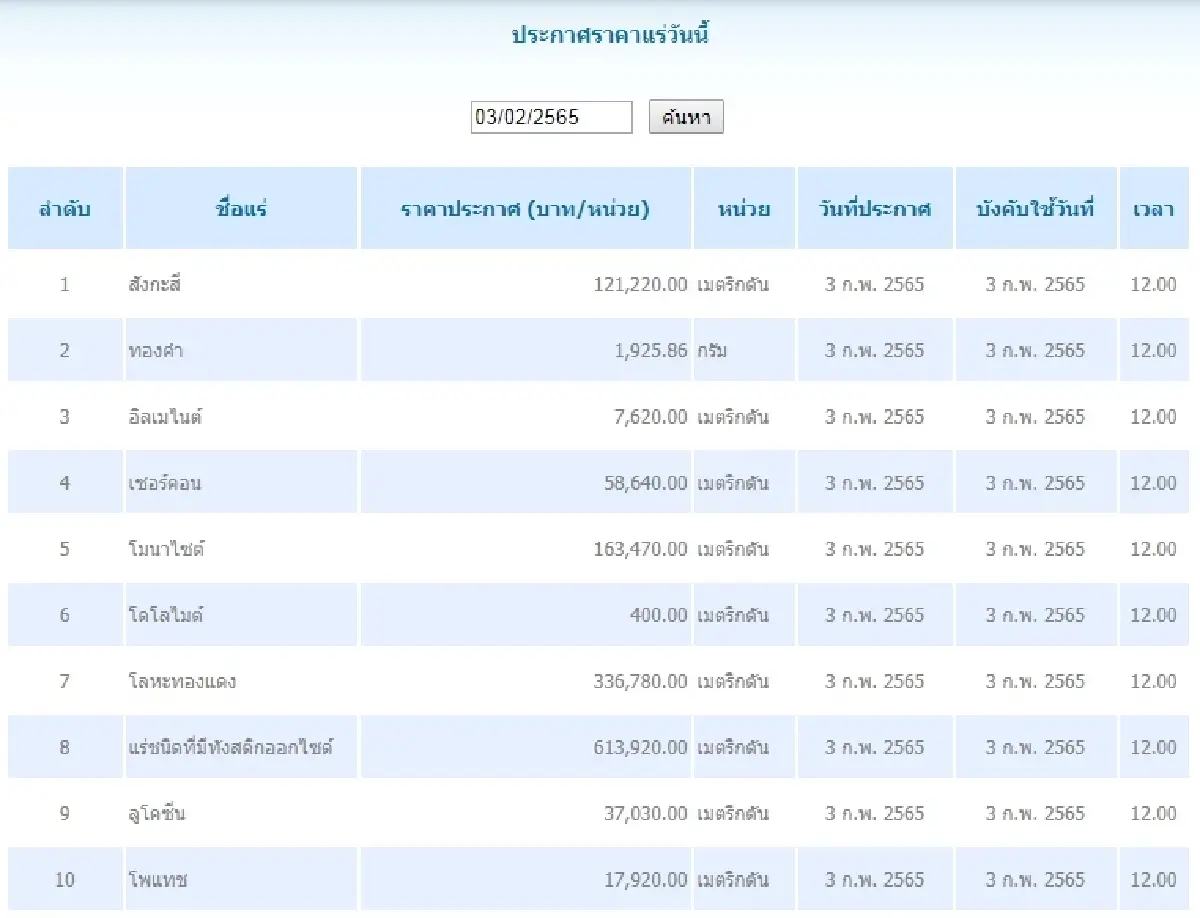Click the price 336,780.00
The width and height of the screenshot is (1200, 918).
[640, 681]
